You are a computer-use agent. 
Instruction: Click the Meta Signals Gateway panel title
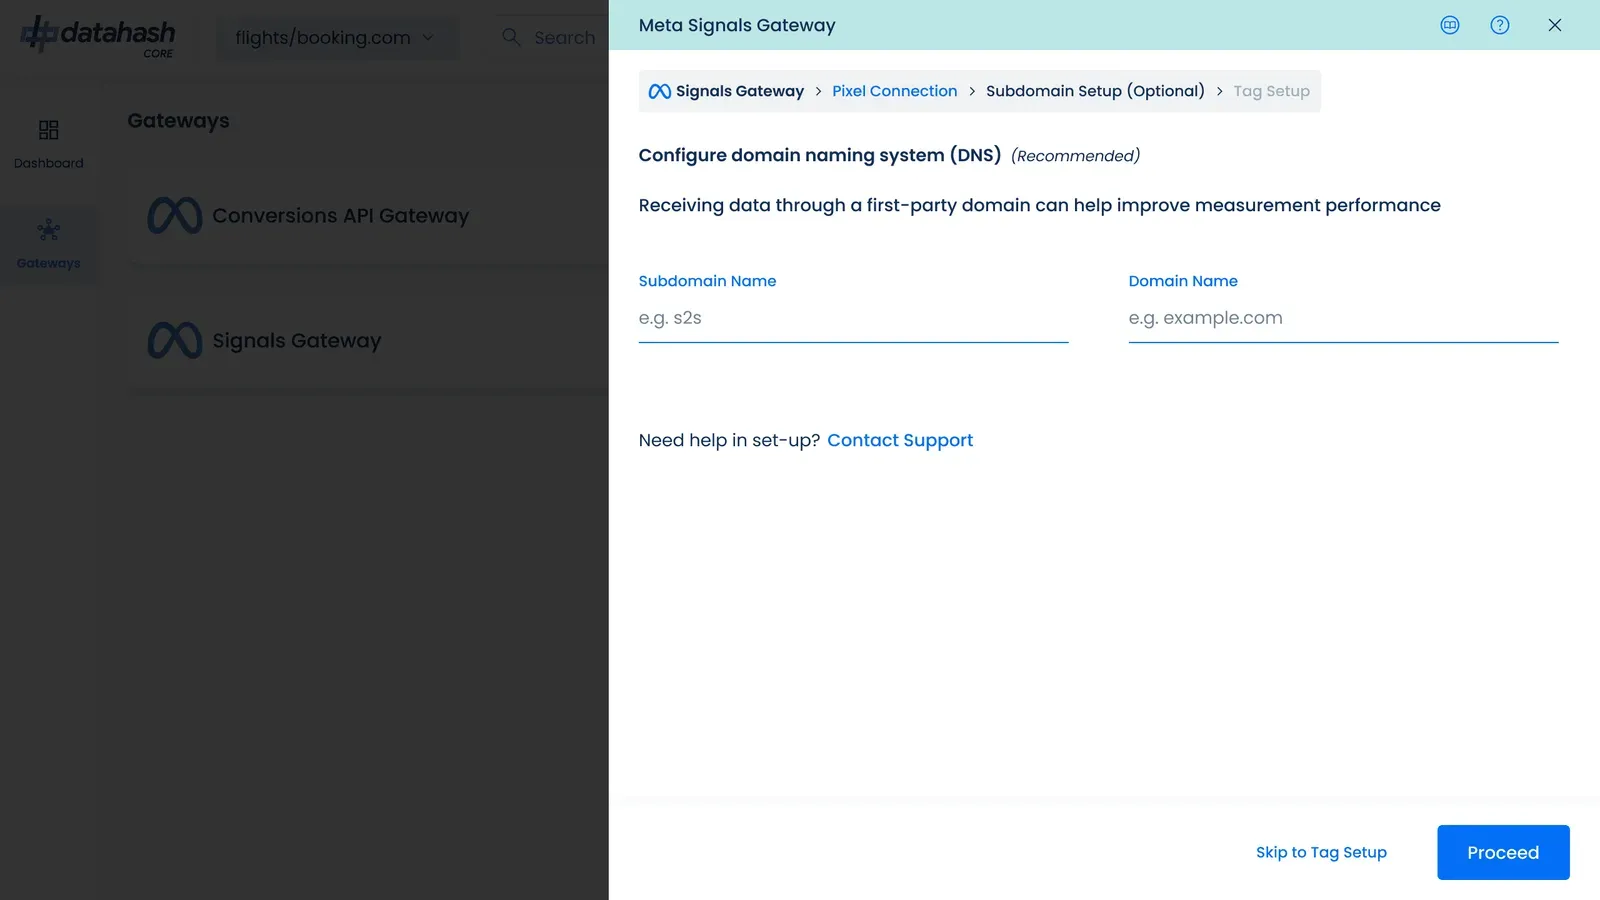point(737,25)
